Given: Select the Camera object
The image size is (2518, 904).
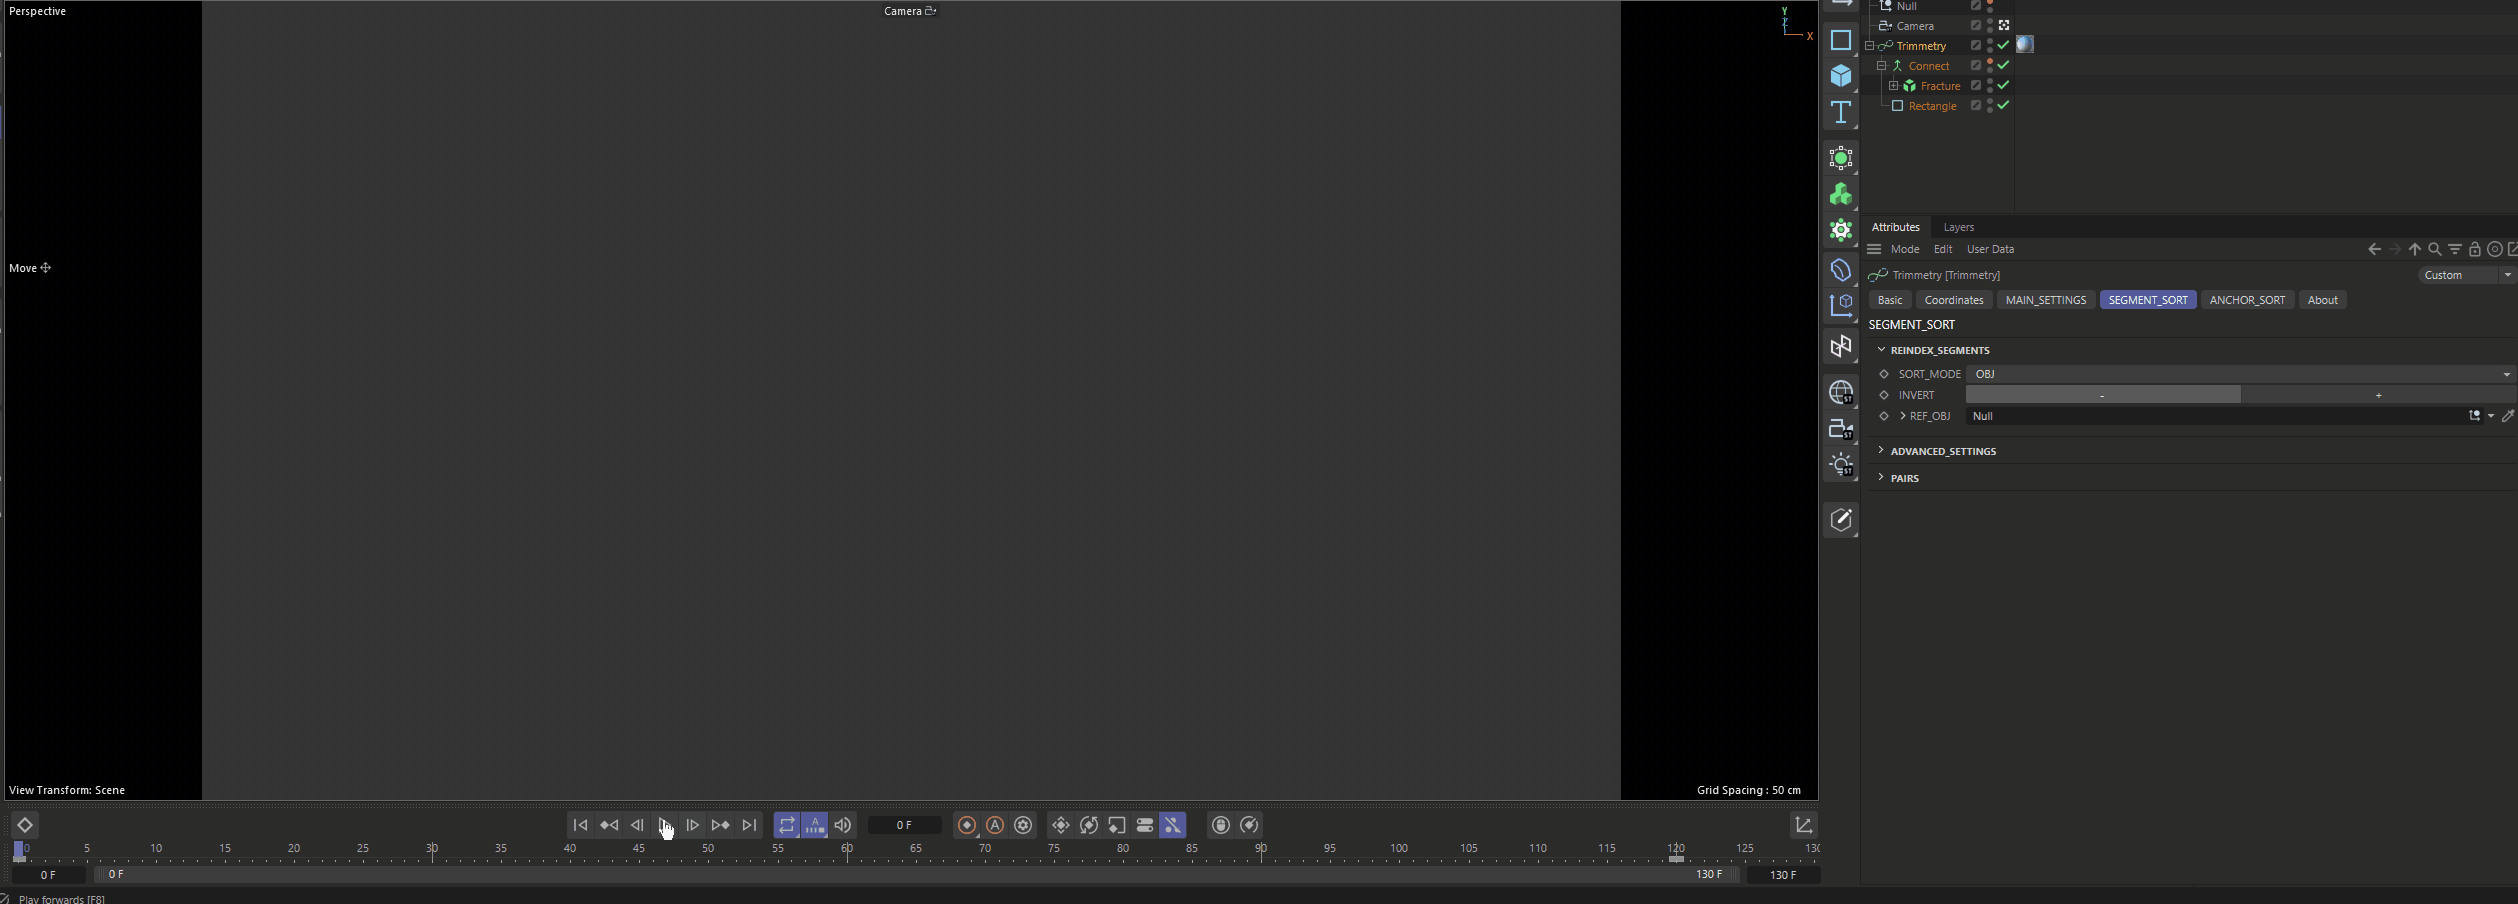Looking at the screenshot, I should [x=1915, y=26].
